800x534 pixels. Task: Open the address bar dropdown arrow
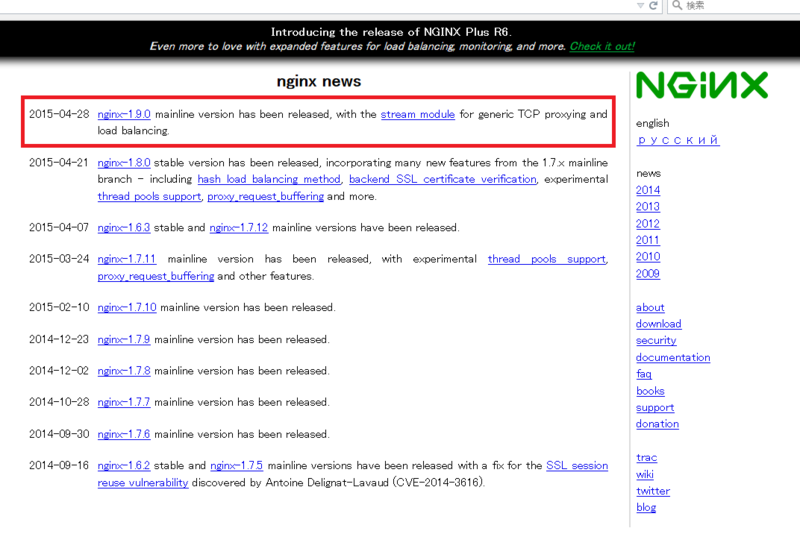click(640, 6)
